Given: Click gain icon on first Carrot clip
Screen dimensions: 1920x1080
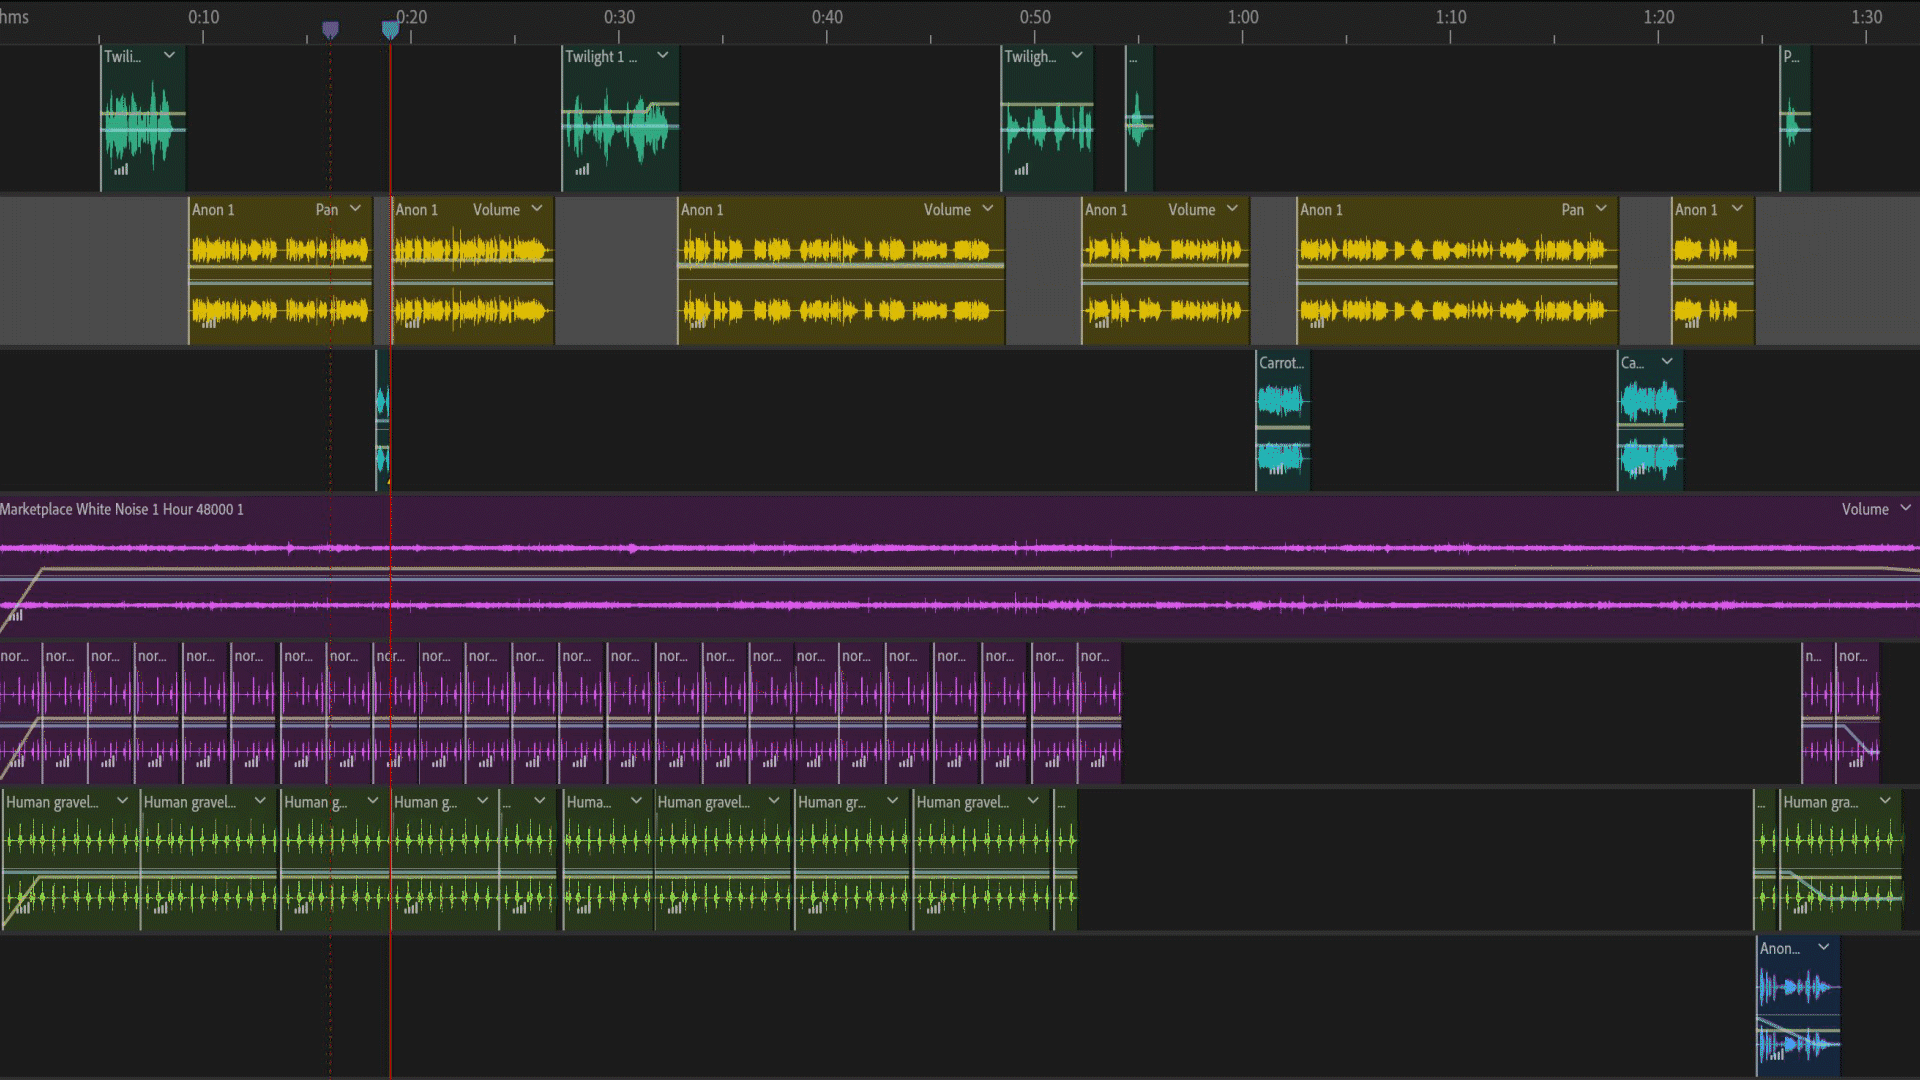Looking at the screenshot, I should (x=1276, y=468).
